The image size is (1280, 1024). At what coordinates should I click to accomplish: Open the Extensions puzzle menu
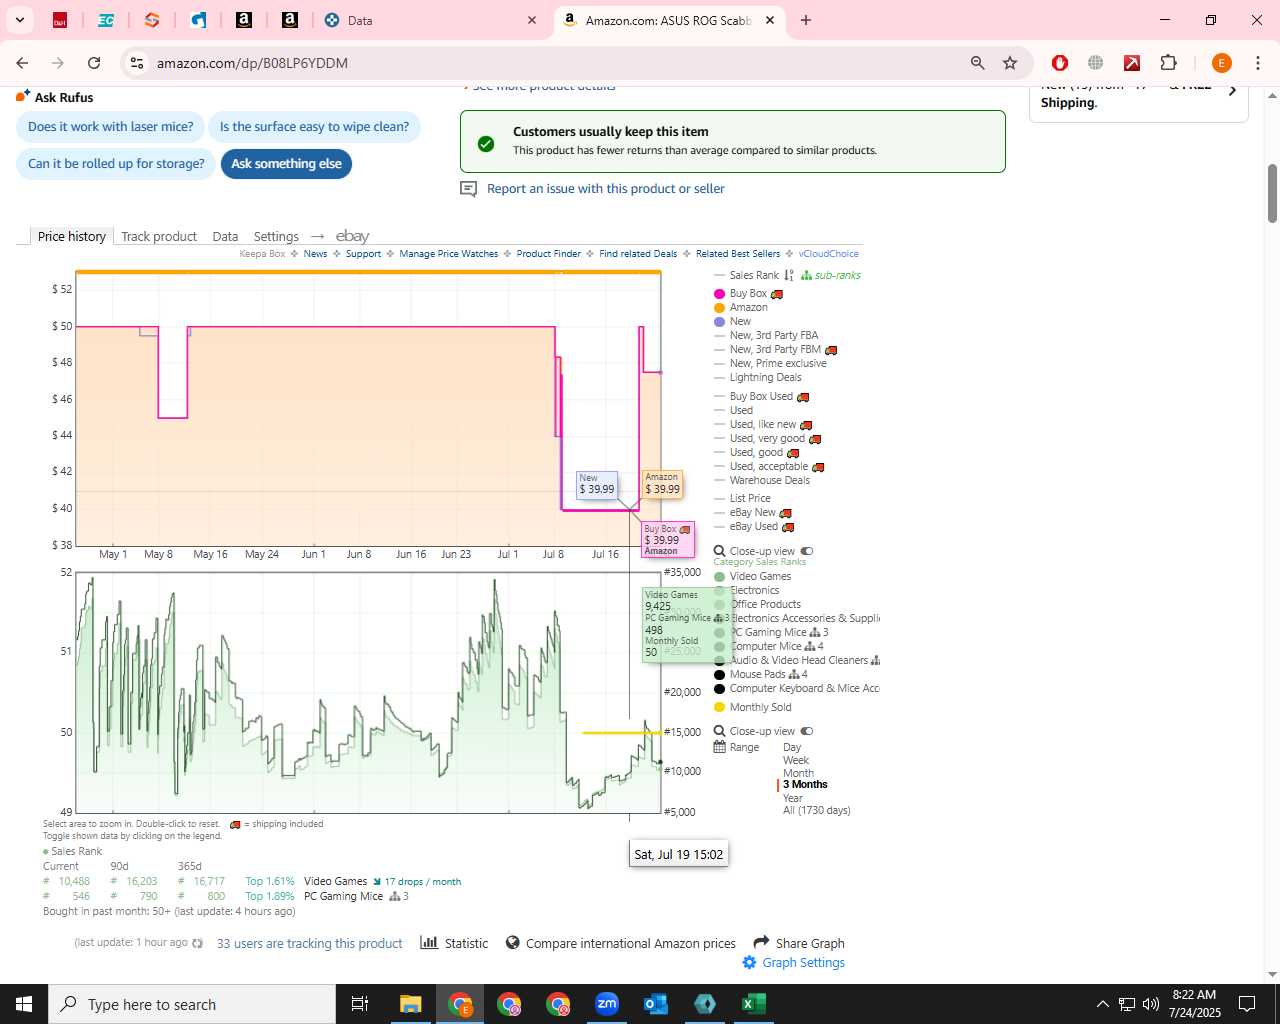click(1168, 63)
